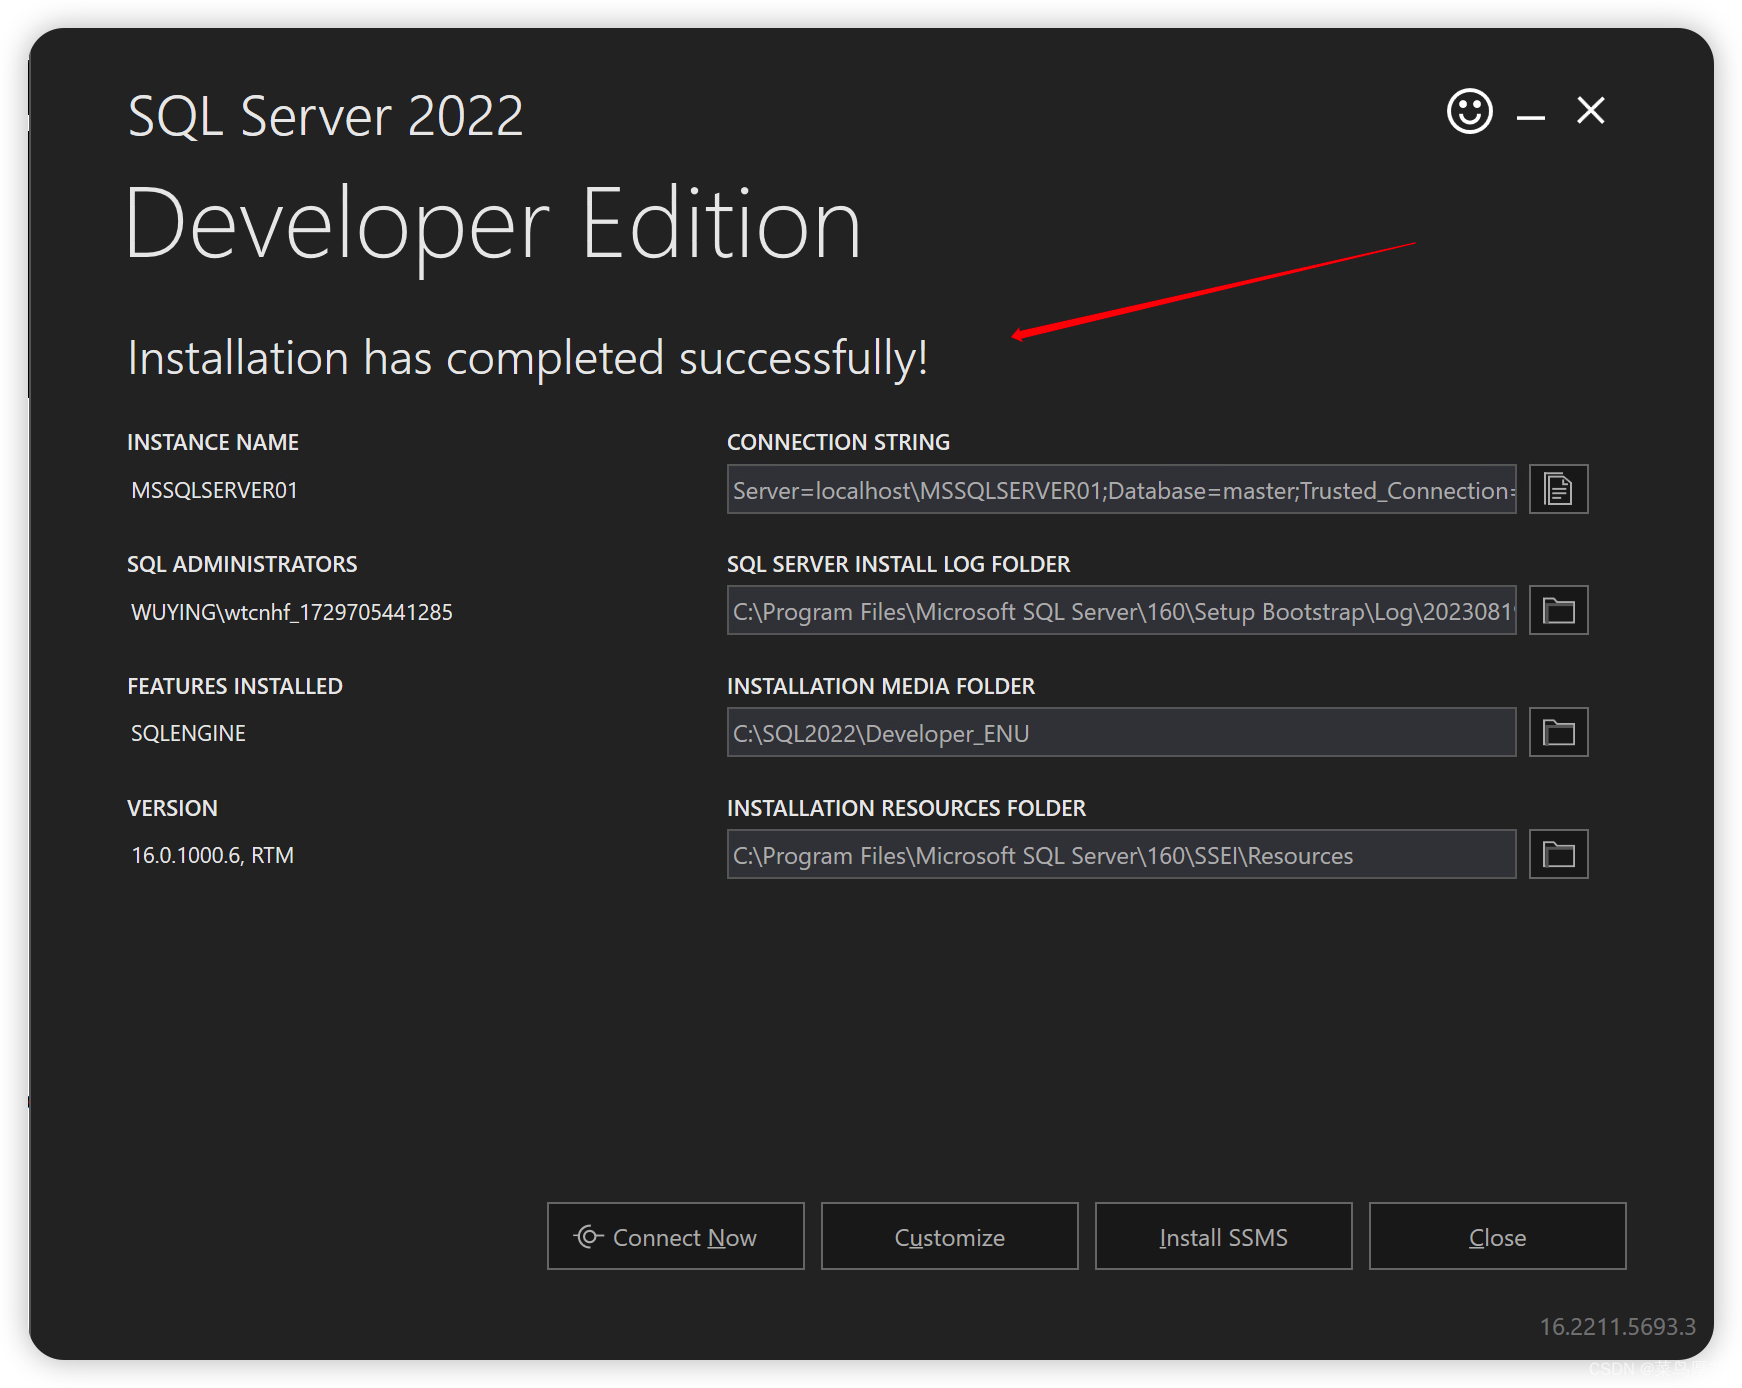
Task: Open the installation resources folder
Action: pos(1558,854)
